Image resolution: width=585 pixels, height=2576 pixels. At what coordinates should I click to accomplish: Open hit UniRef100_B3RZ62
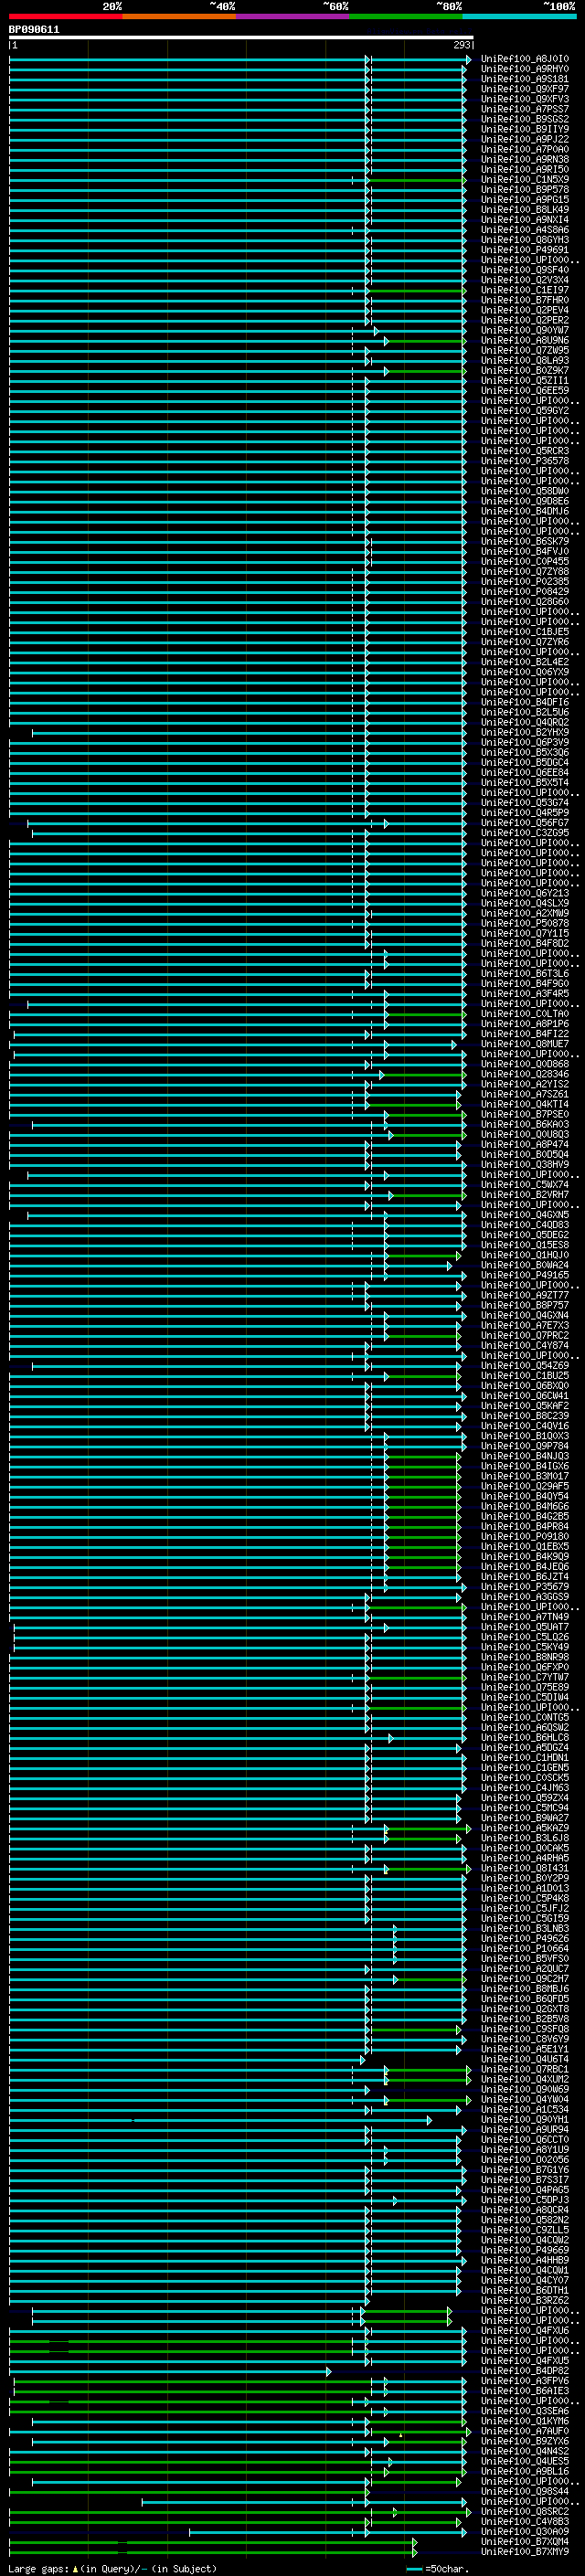point(524,2300)
